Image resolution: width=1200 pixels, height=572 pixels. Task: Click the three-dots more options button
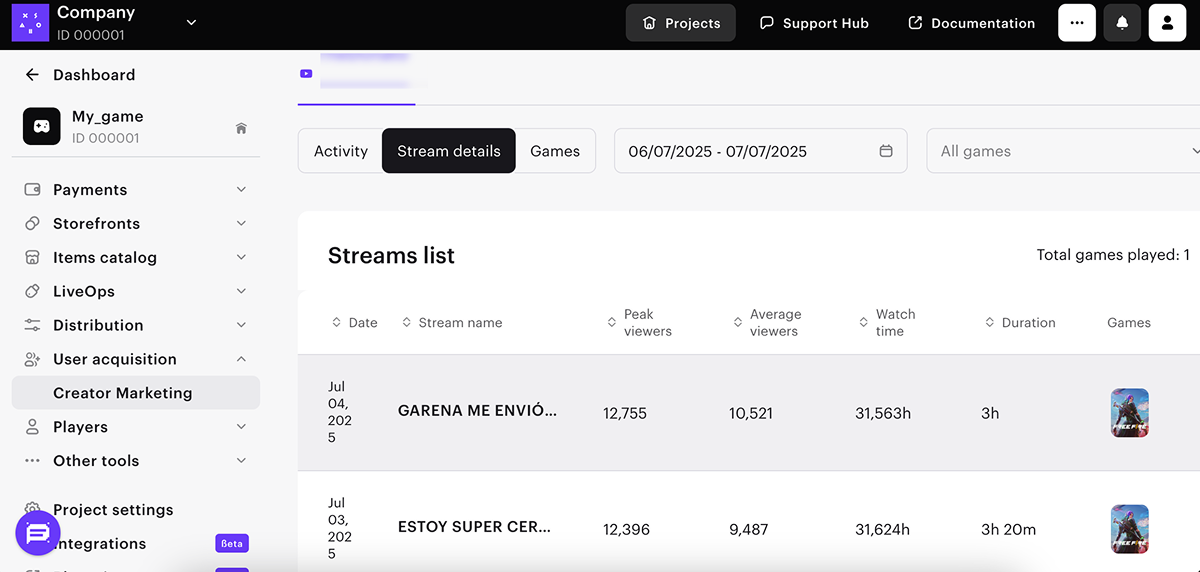point(1077,23)
